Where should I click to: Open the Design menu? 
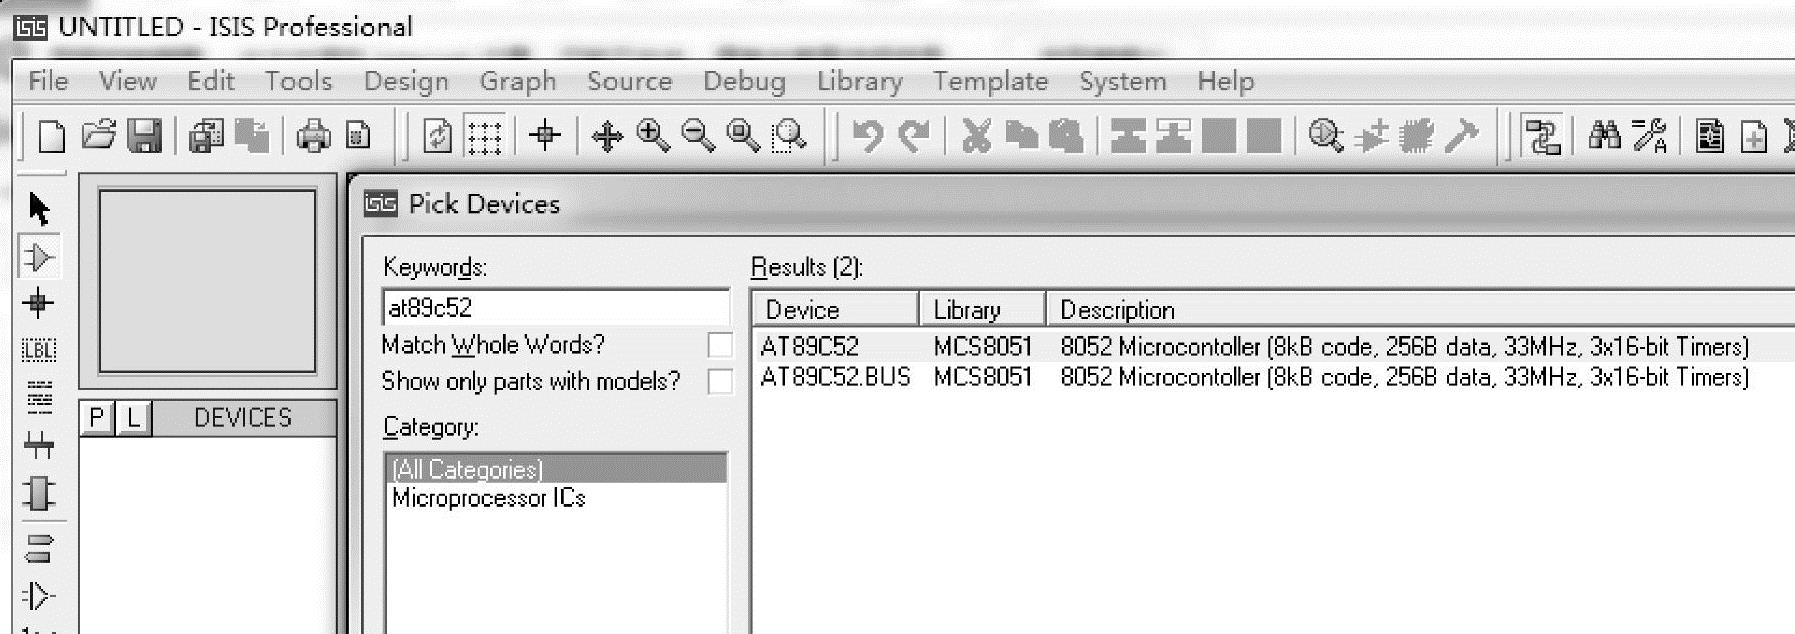pyautogui.click(x=406, y=81)
